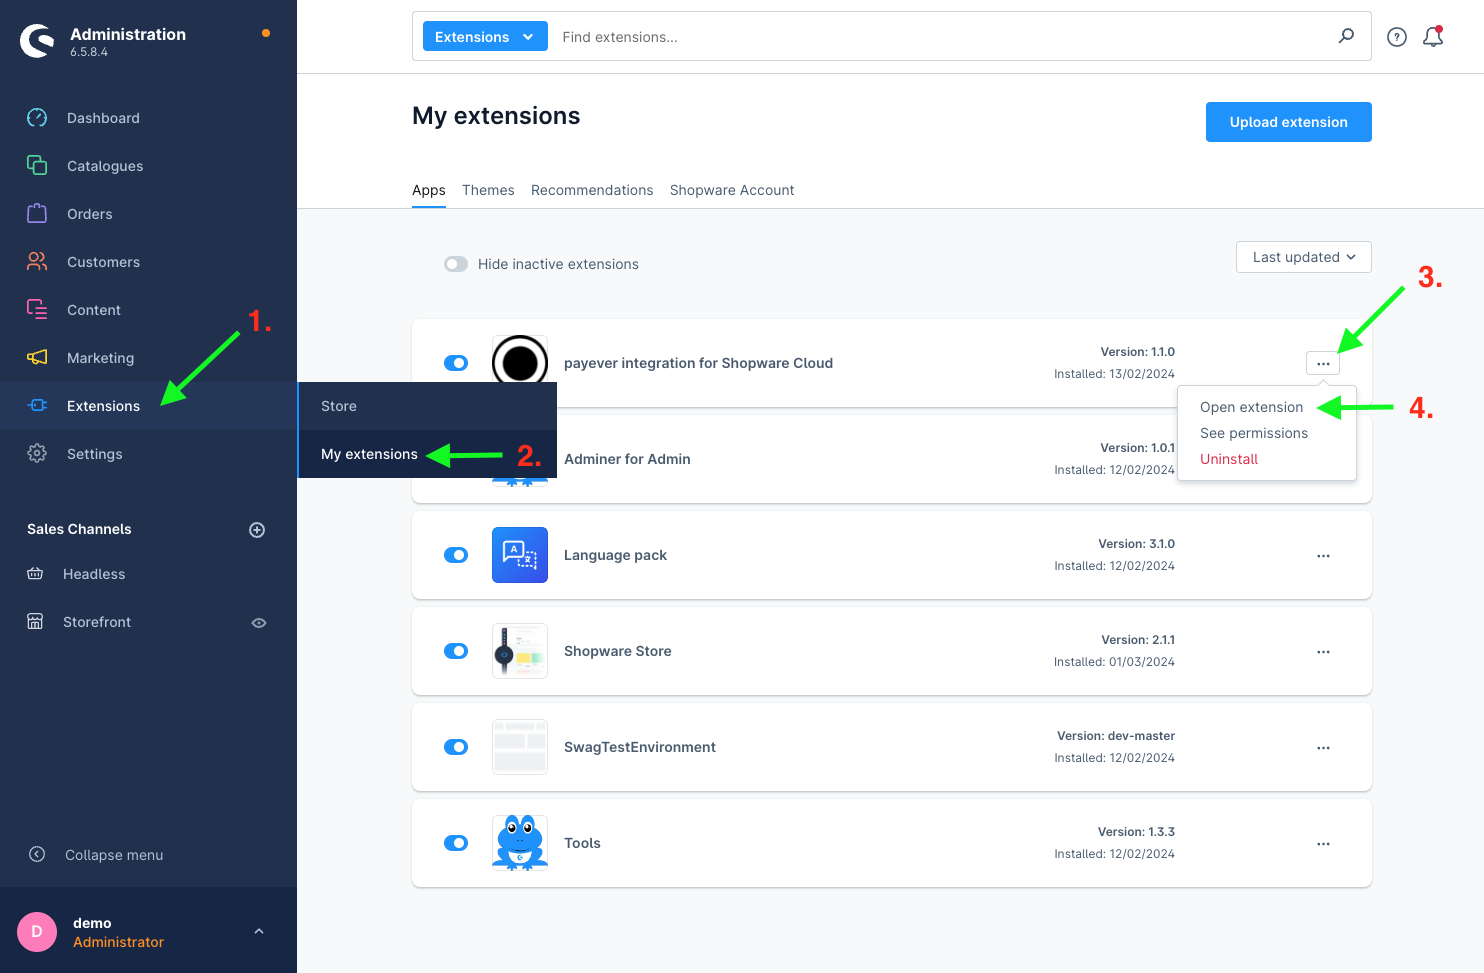Open three-dot menu for Language pack

1323,556
